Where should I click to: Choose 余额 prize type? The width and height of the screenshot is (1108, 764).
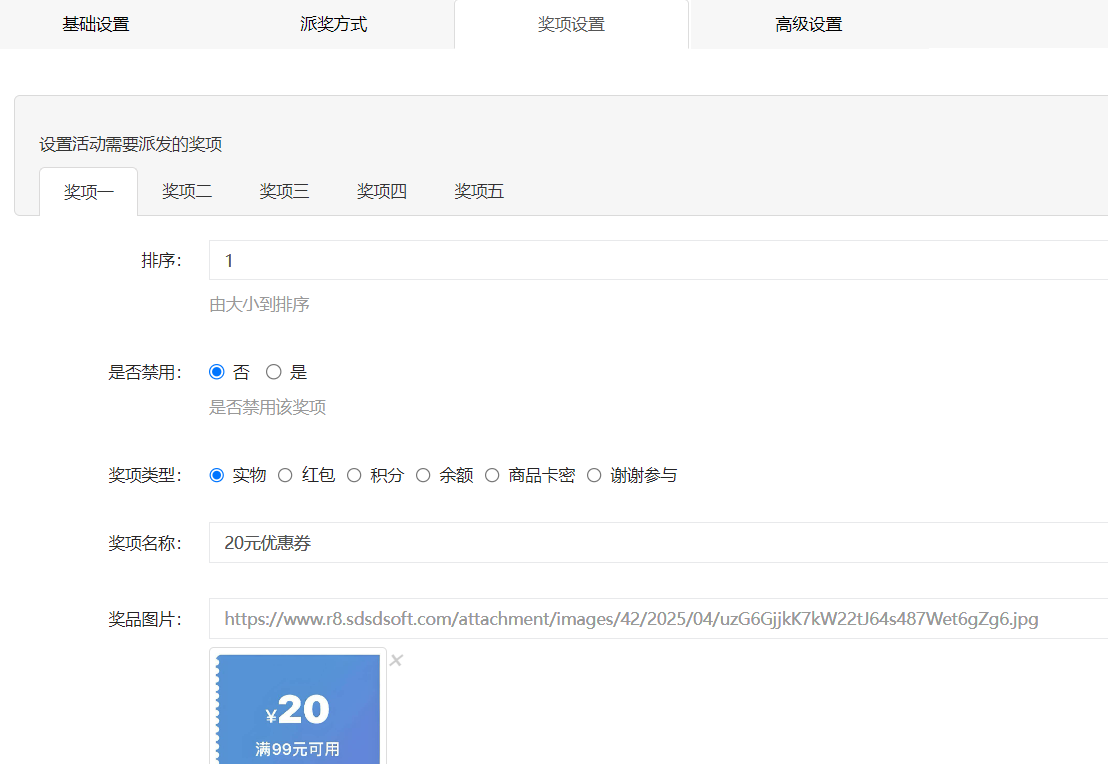(x=423, y=475)
